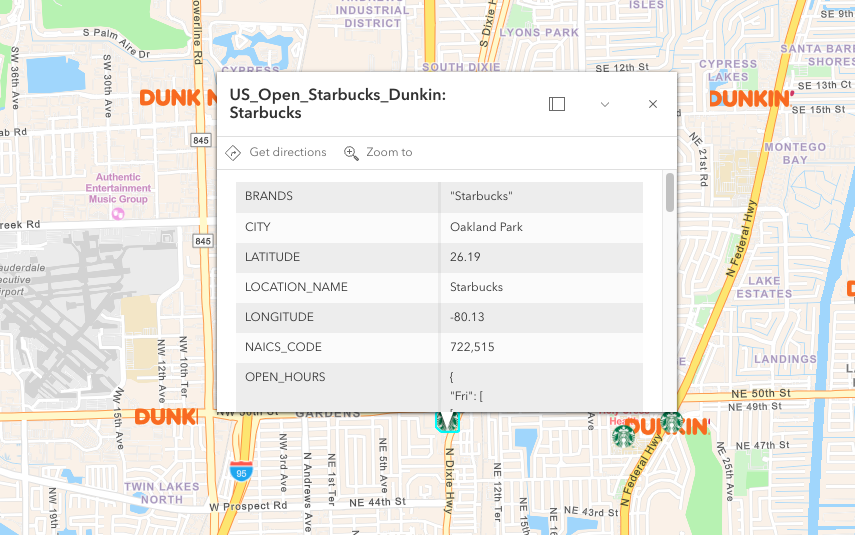Viewport: 855px width, 535px height.
Task: Select the NAICS_CODE value 722,515
Action: [472, 347]
